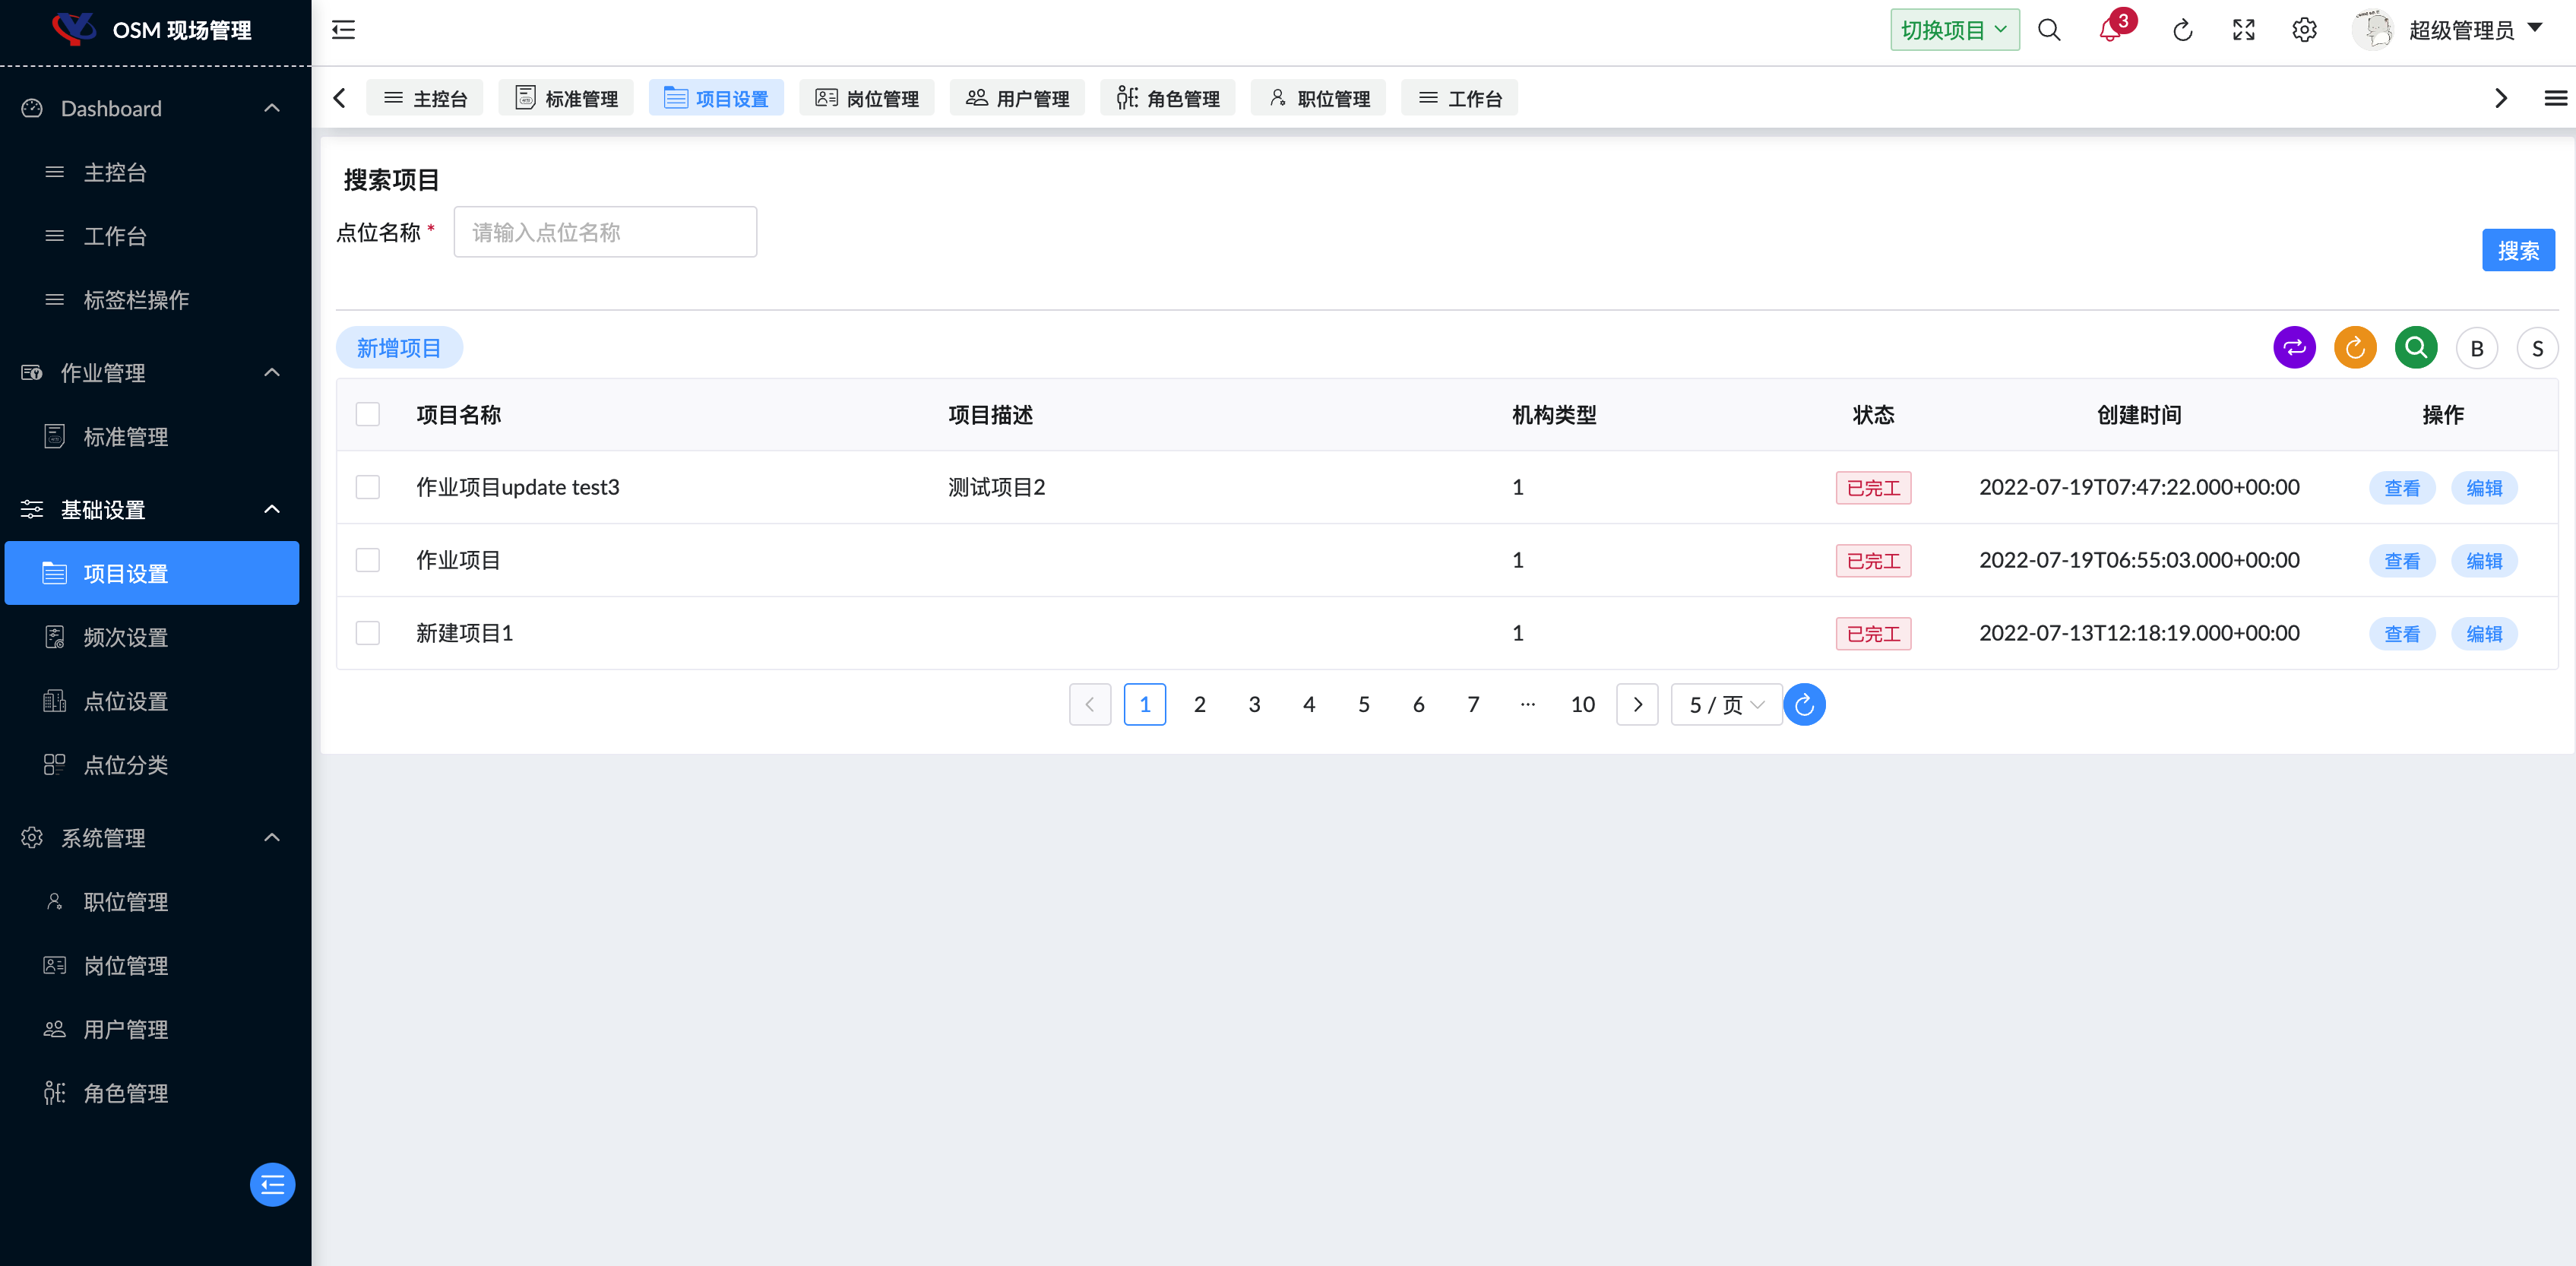Open the 5 / 页 page size dropdown

[x=1726, y=705]
